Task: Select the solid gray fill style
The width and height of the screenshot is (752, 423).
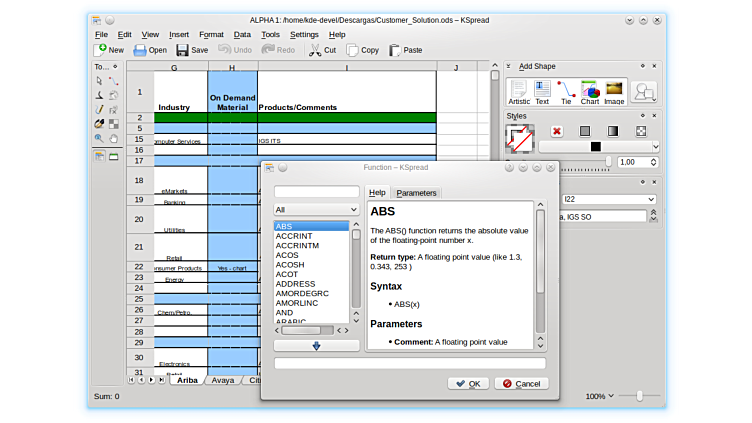Action: (585, 131)
